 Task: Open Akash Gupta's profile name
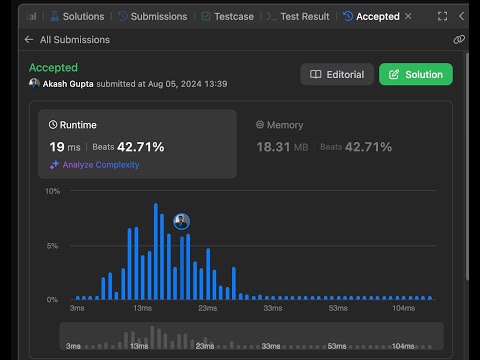tap(68, 84)
